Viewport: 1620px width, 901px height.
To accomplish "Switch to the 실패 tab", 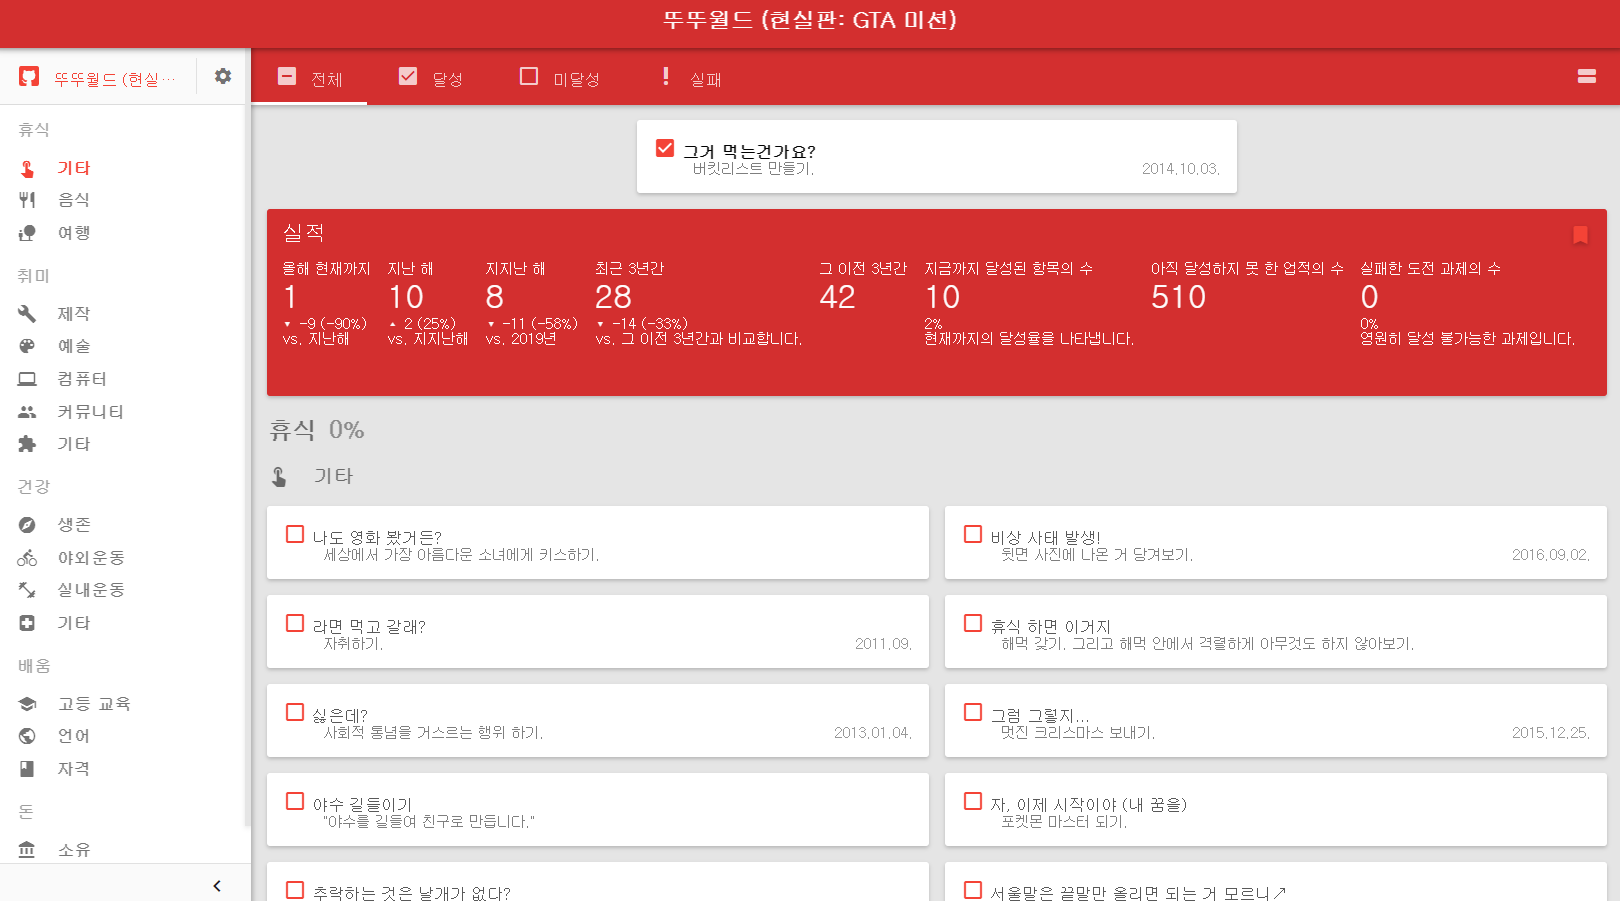I will tap(692, 77).
